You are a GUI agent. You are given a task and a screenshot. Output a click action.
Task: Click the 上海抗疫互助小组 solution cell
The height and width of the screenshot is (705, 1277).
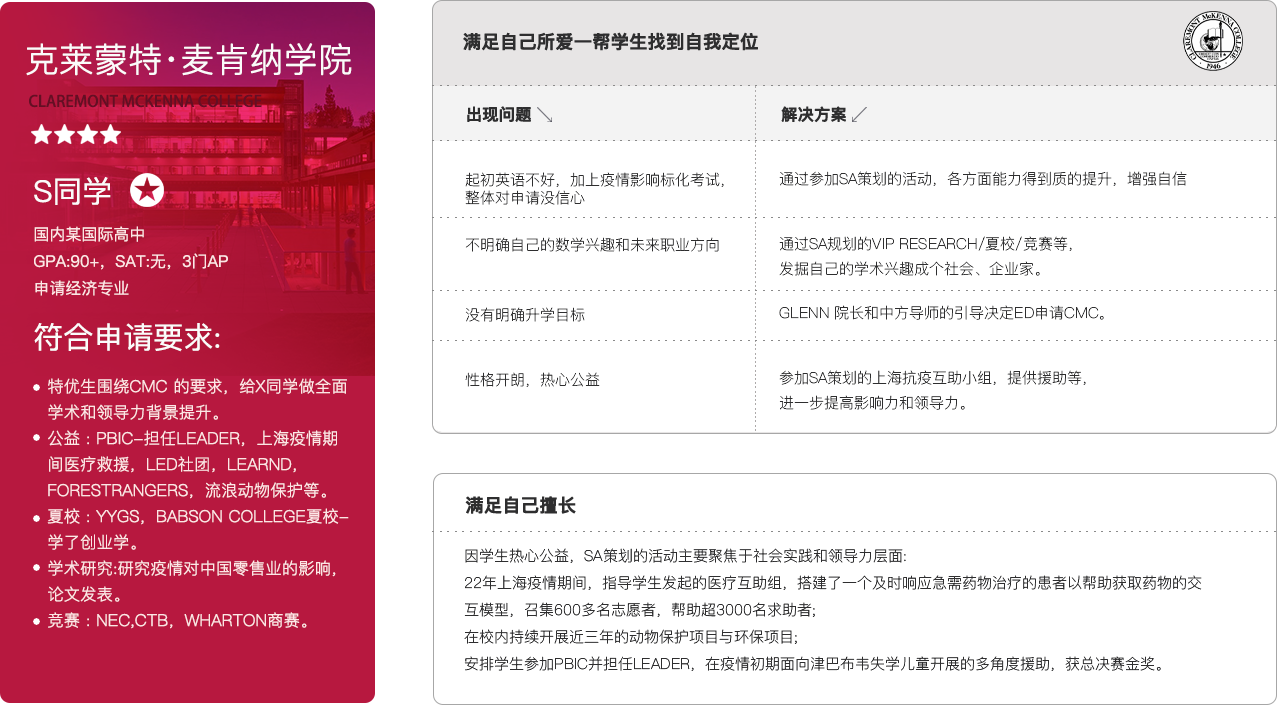click(933, 391)
